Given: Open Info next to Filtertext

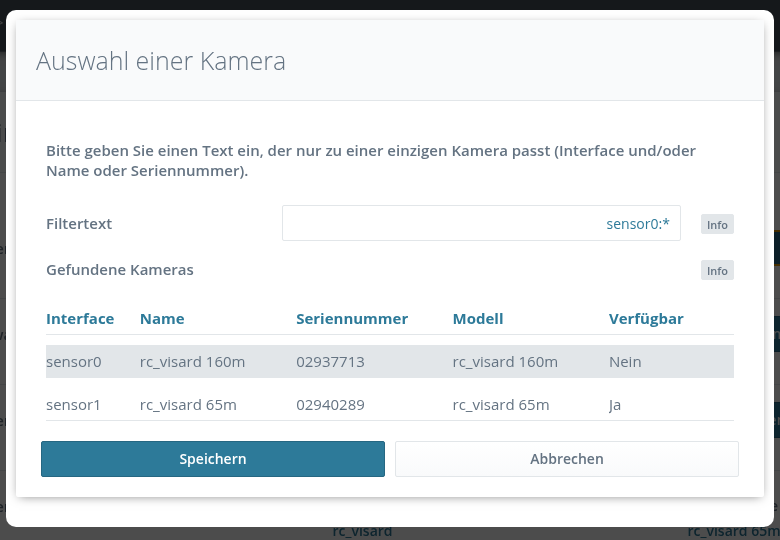Looking at the screenshot, I should pos(717,225).
